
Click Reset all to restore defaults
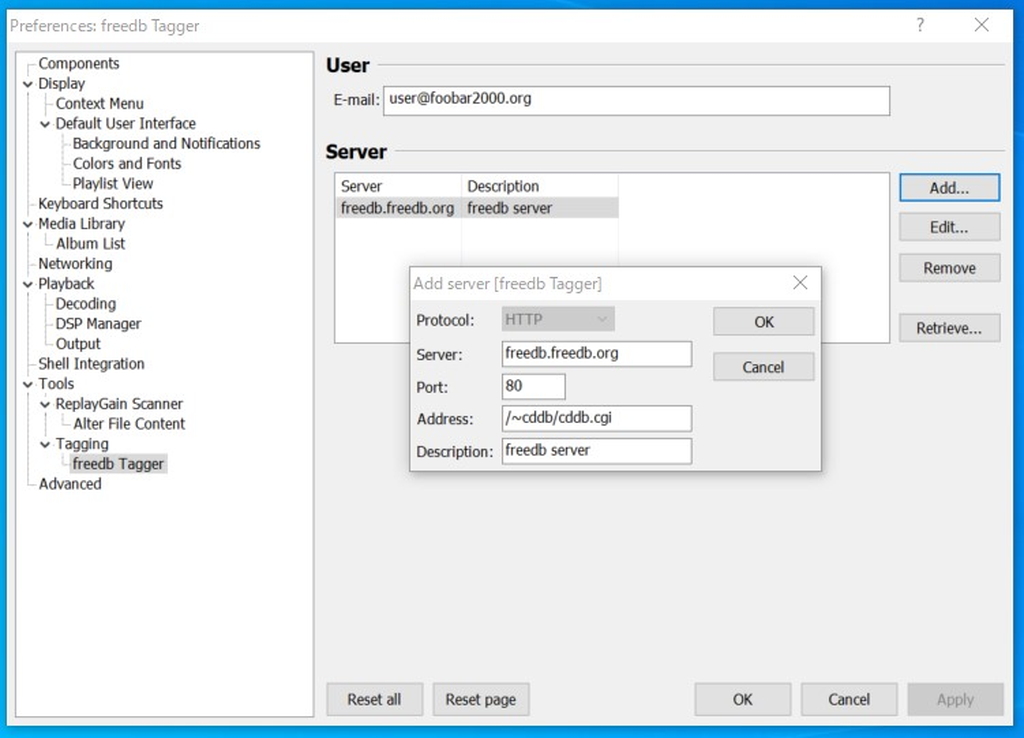point(374,699)
